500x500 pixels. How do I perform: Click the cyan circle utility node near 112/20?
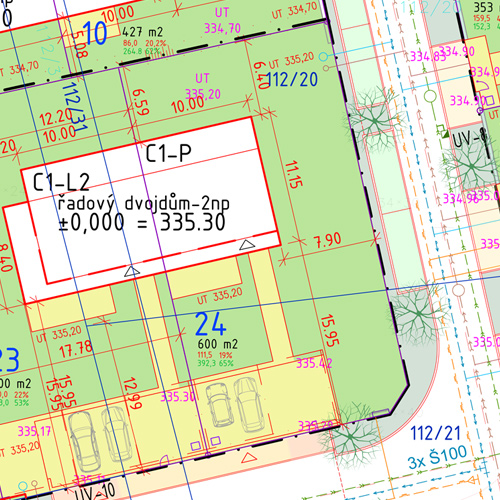coord(323,56)
